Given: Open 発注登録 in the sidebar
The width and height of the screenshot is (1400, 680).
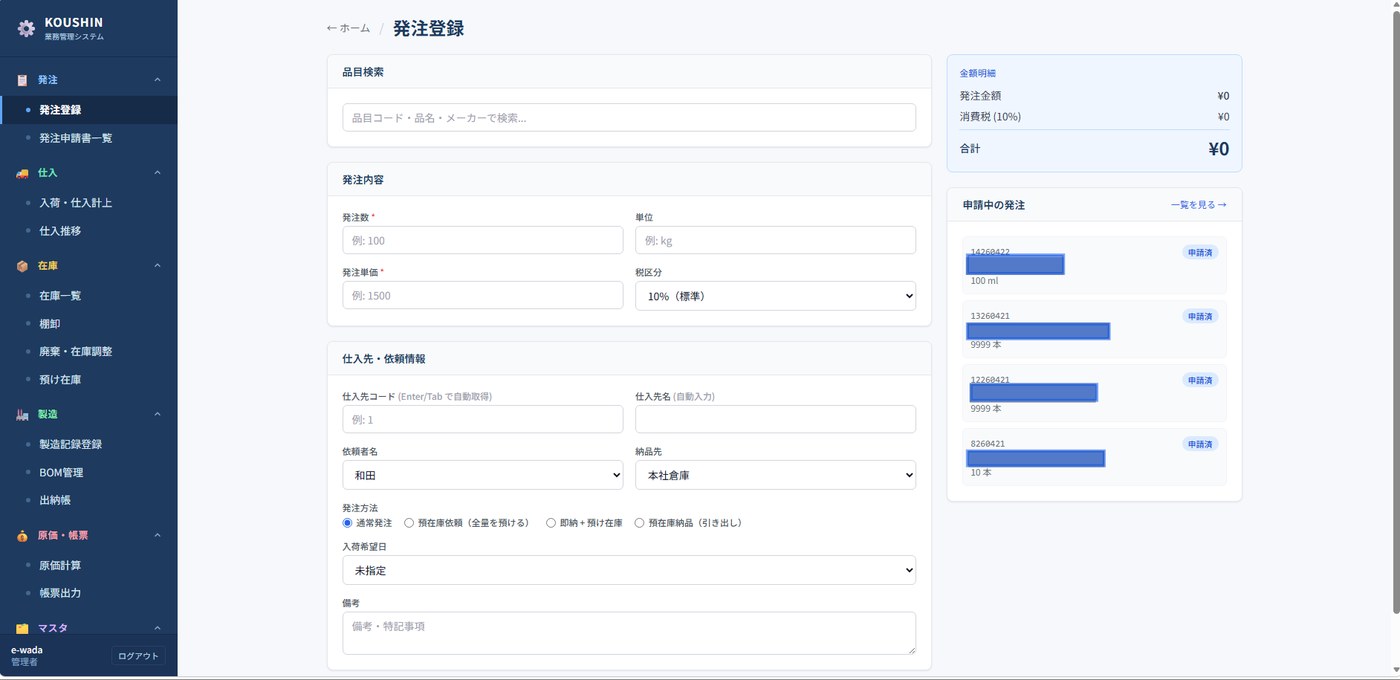Looking at the screenshot, I should [89, 110].
